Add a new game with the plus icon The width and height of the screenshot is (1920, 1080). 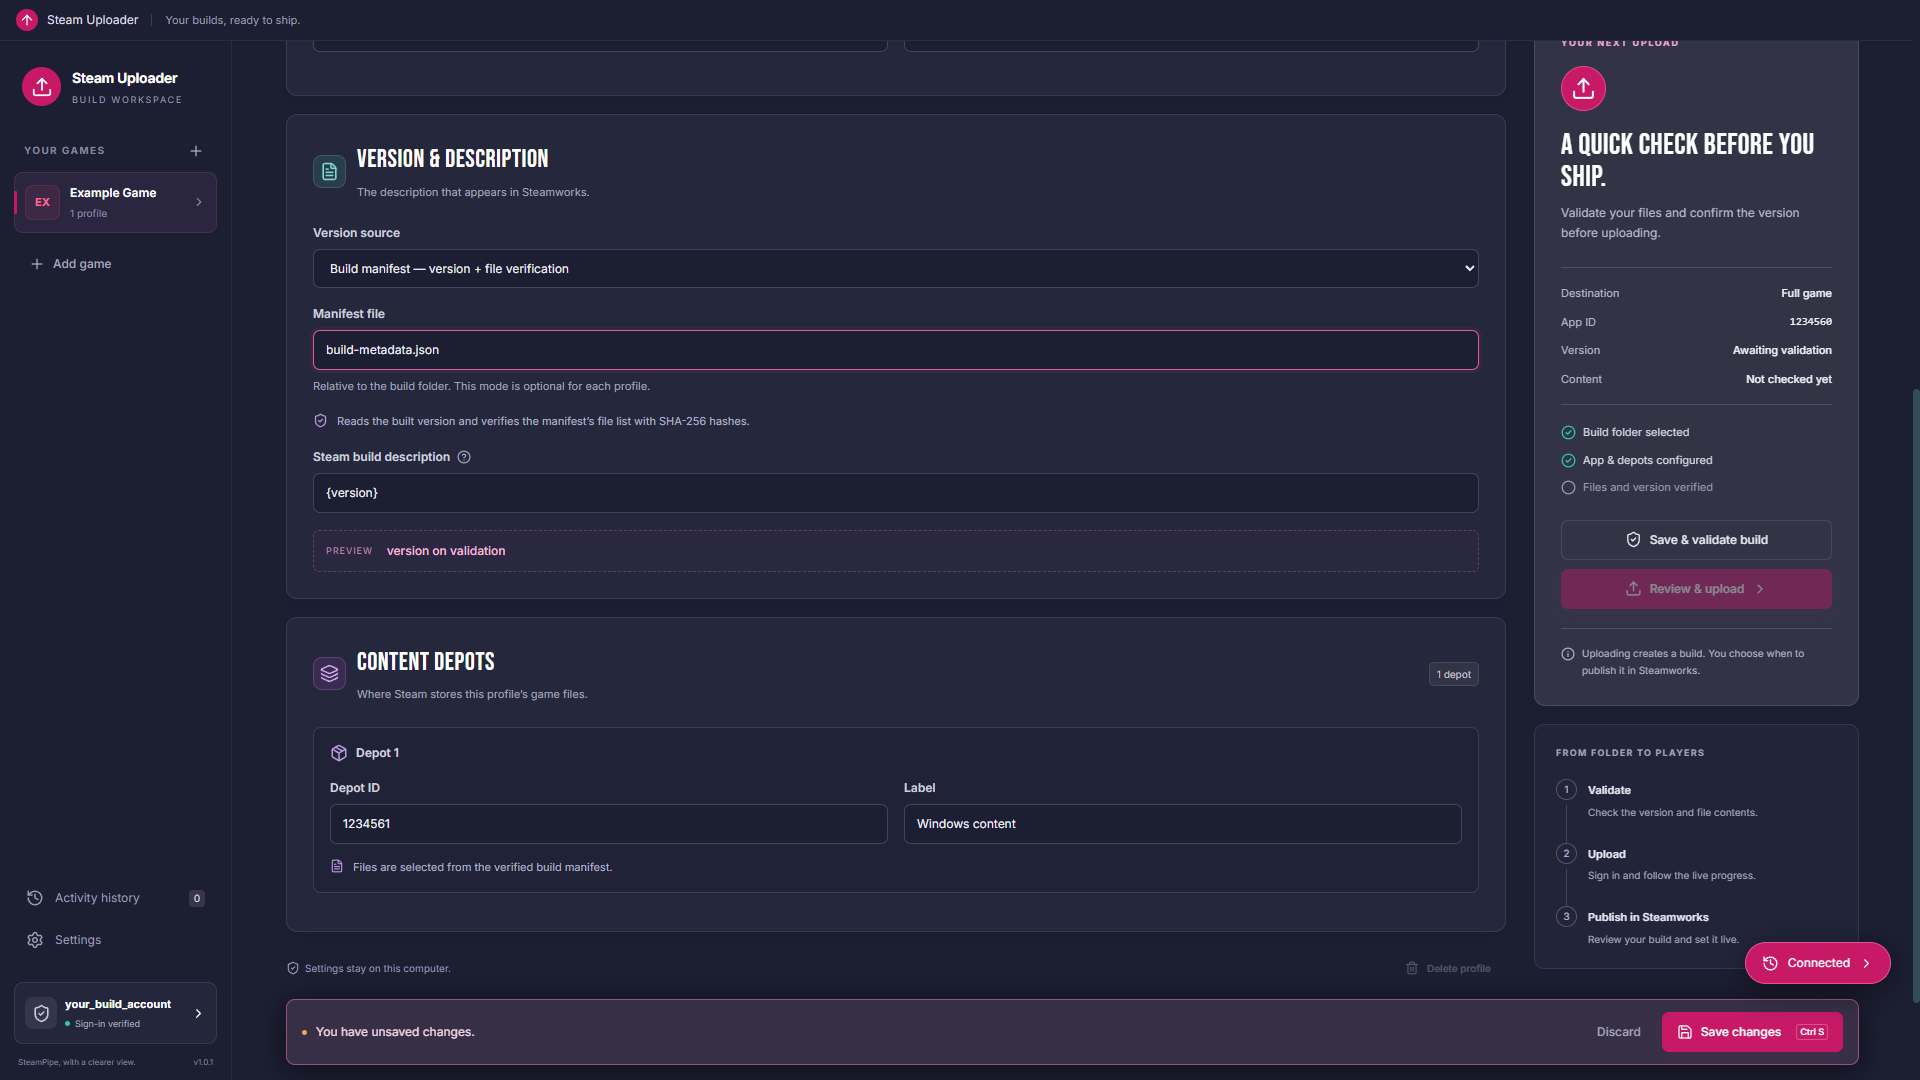196,151
